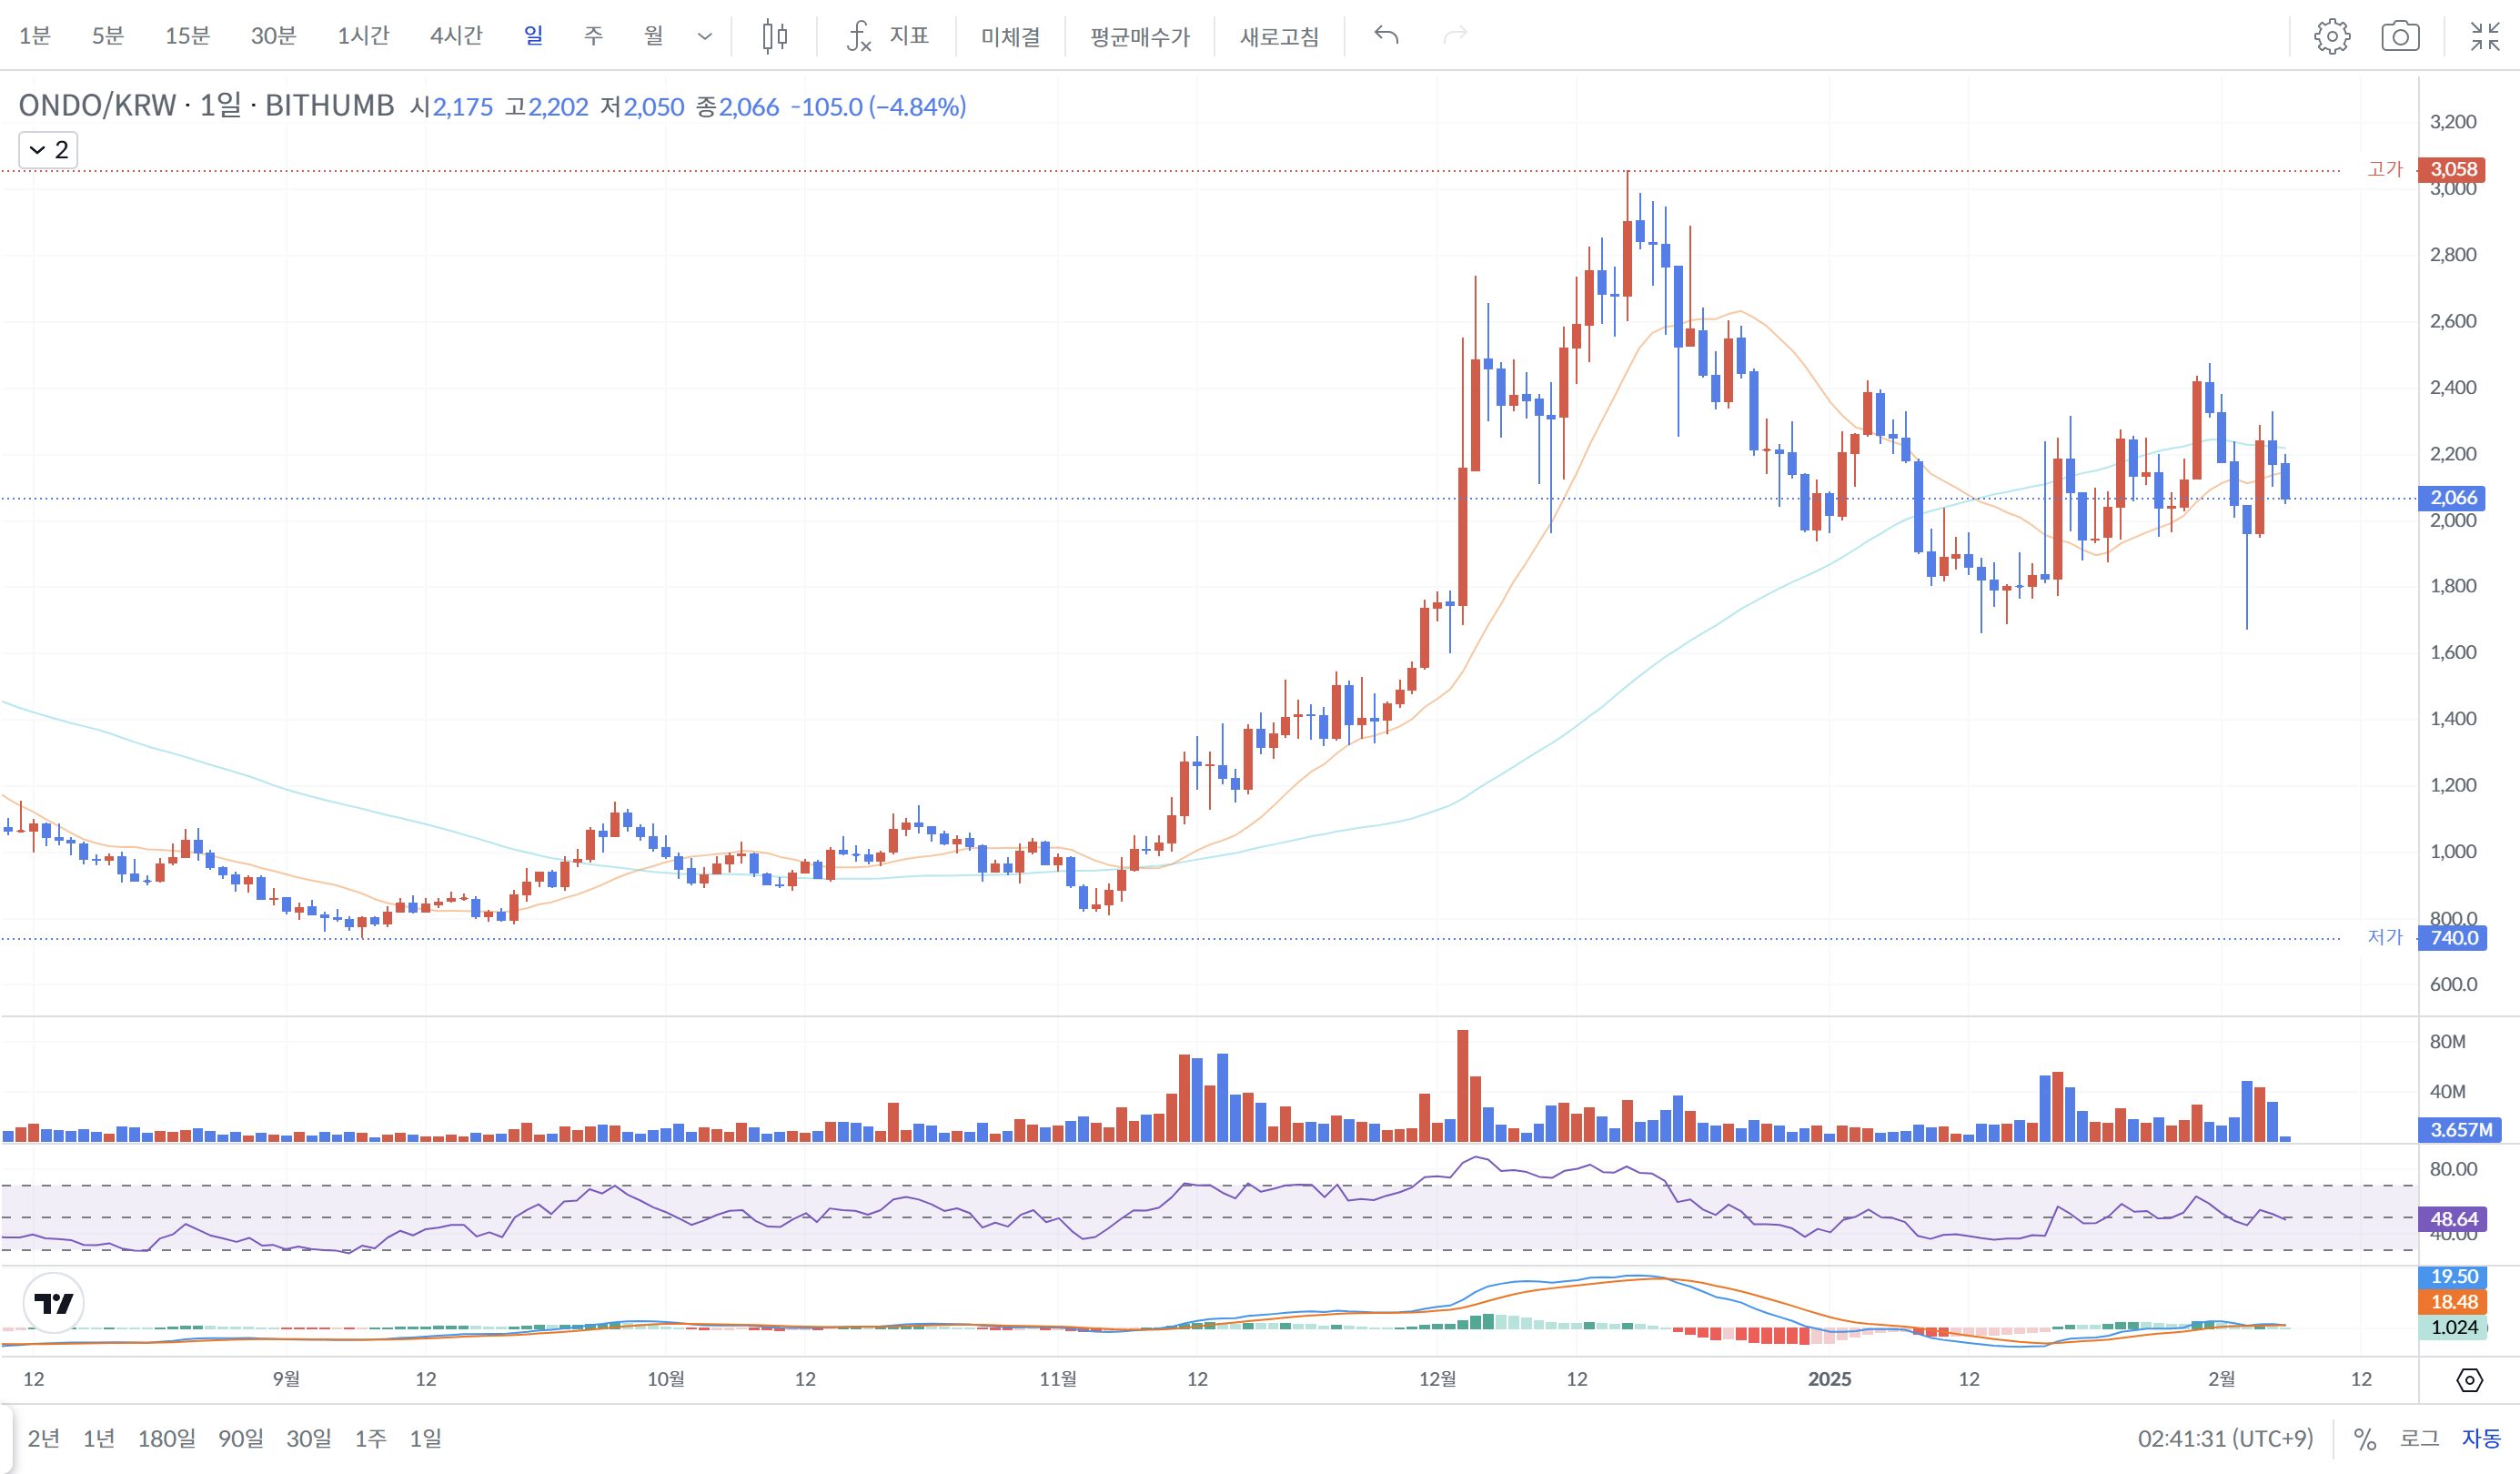Toggle log (로그) scale mode
This screenshot has height=1474, width=2520.
(2419, 1438)
